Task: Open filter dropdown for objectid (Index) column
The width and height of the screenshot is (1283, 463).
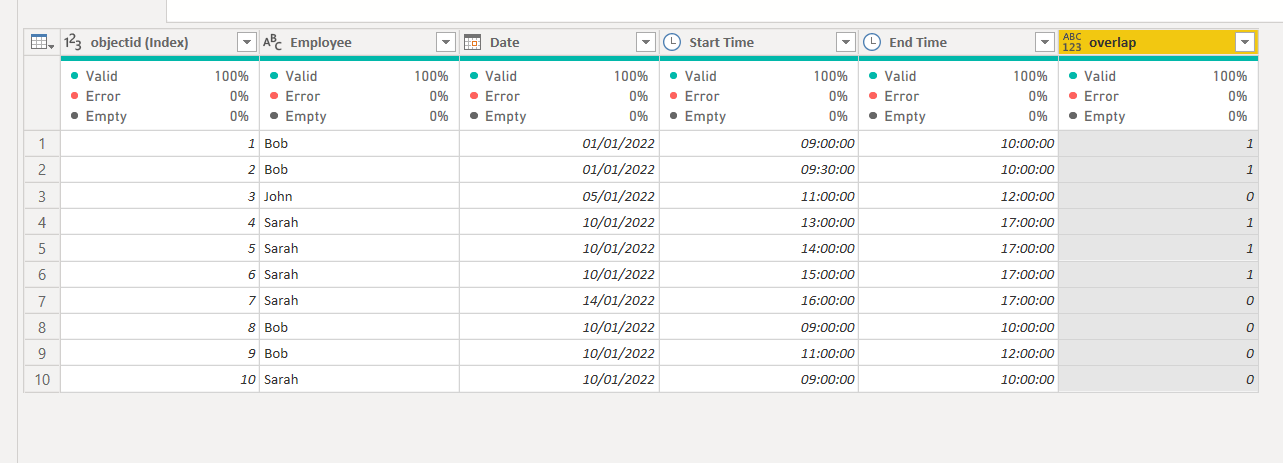Action: [246, 42]
